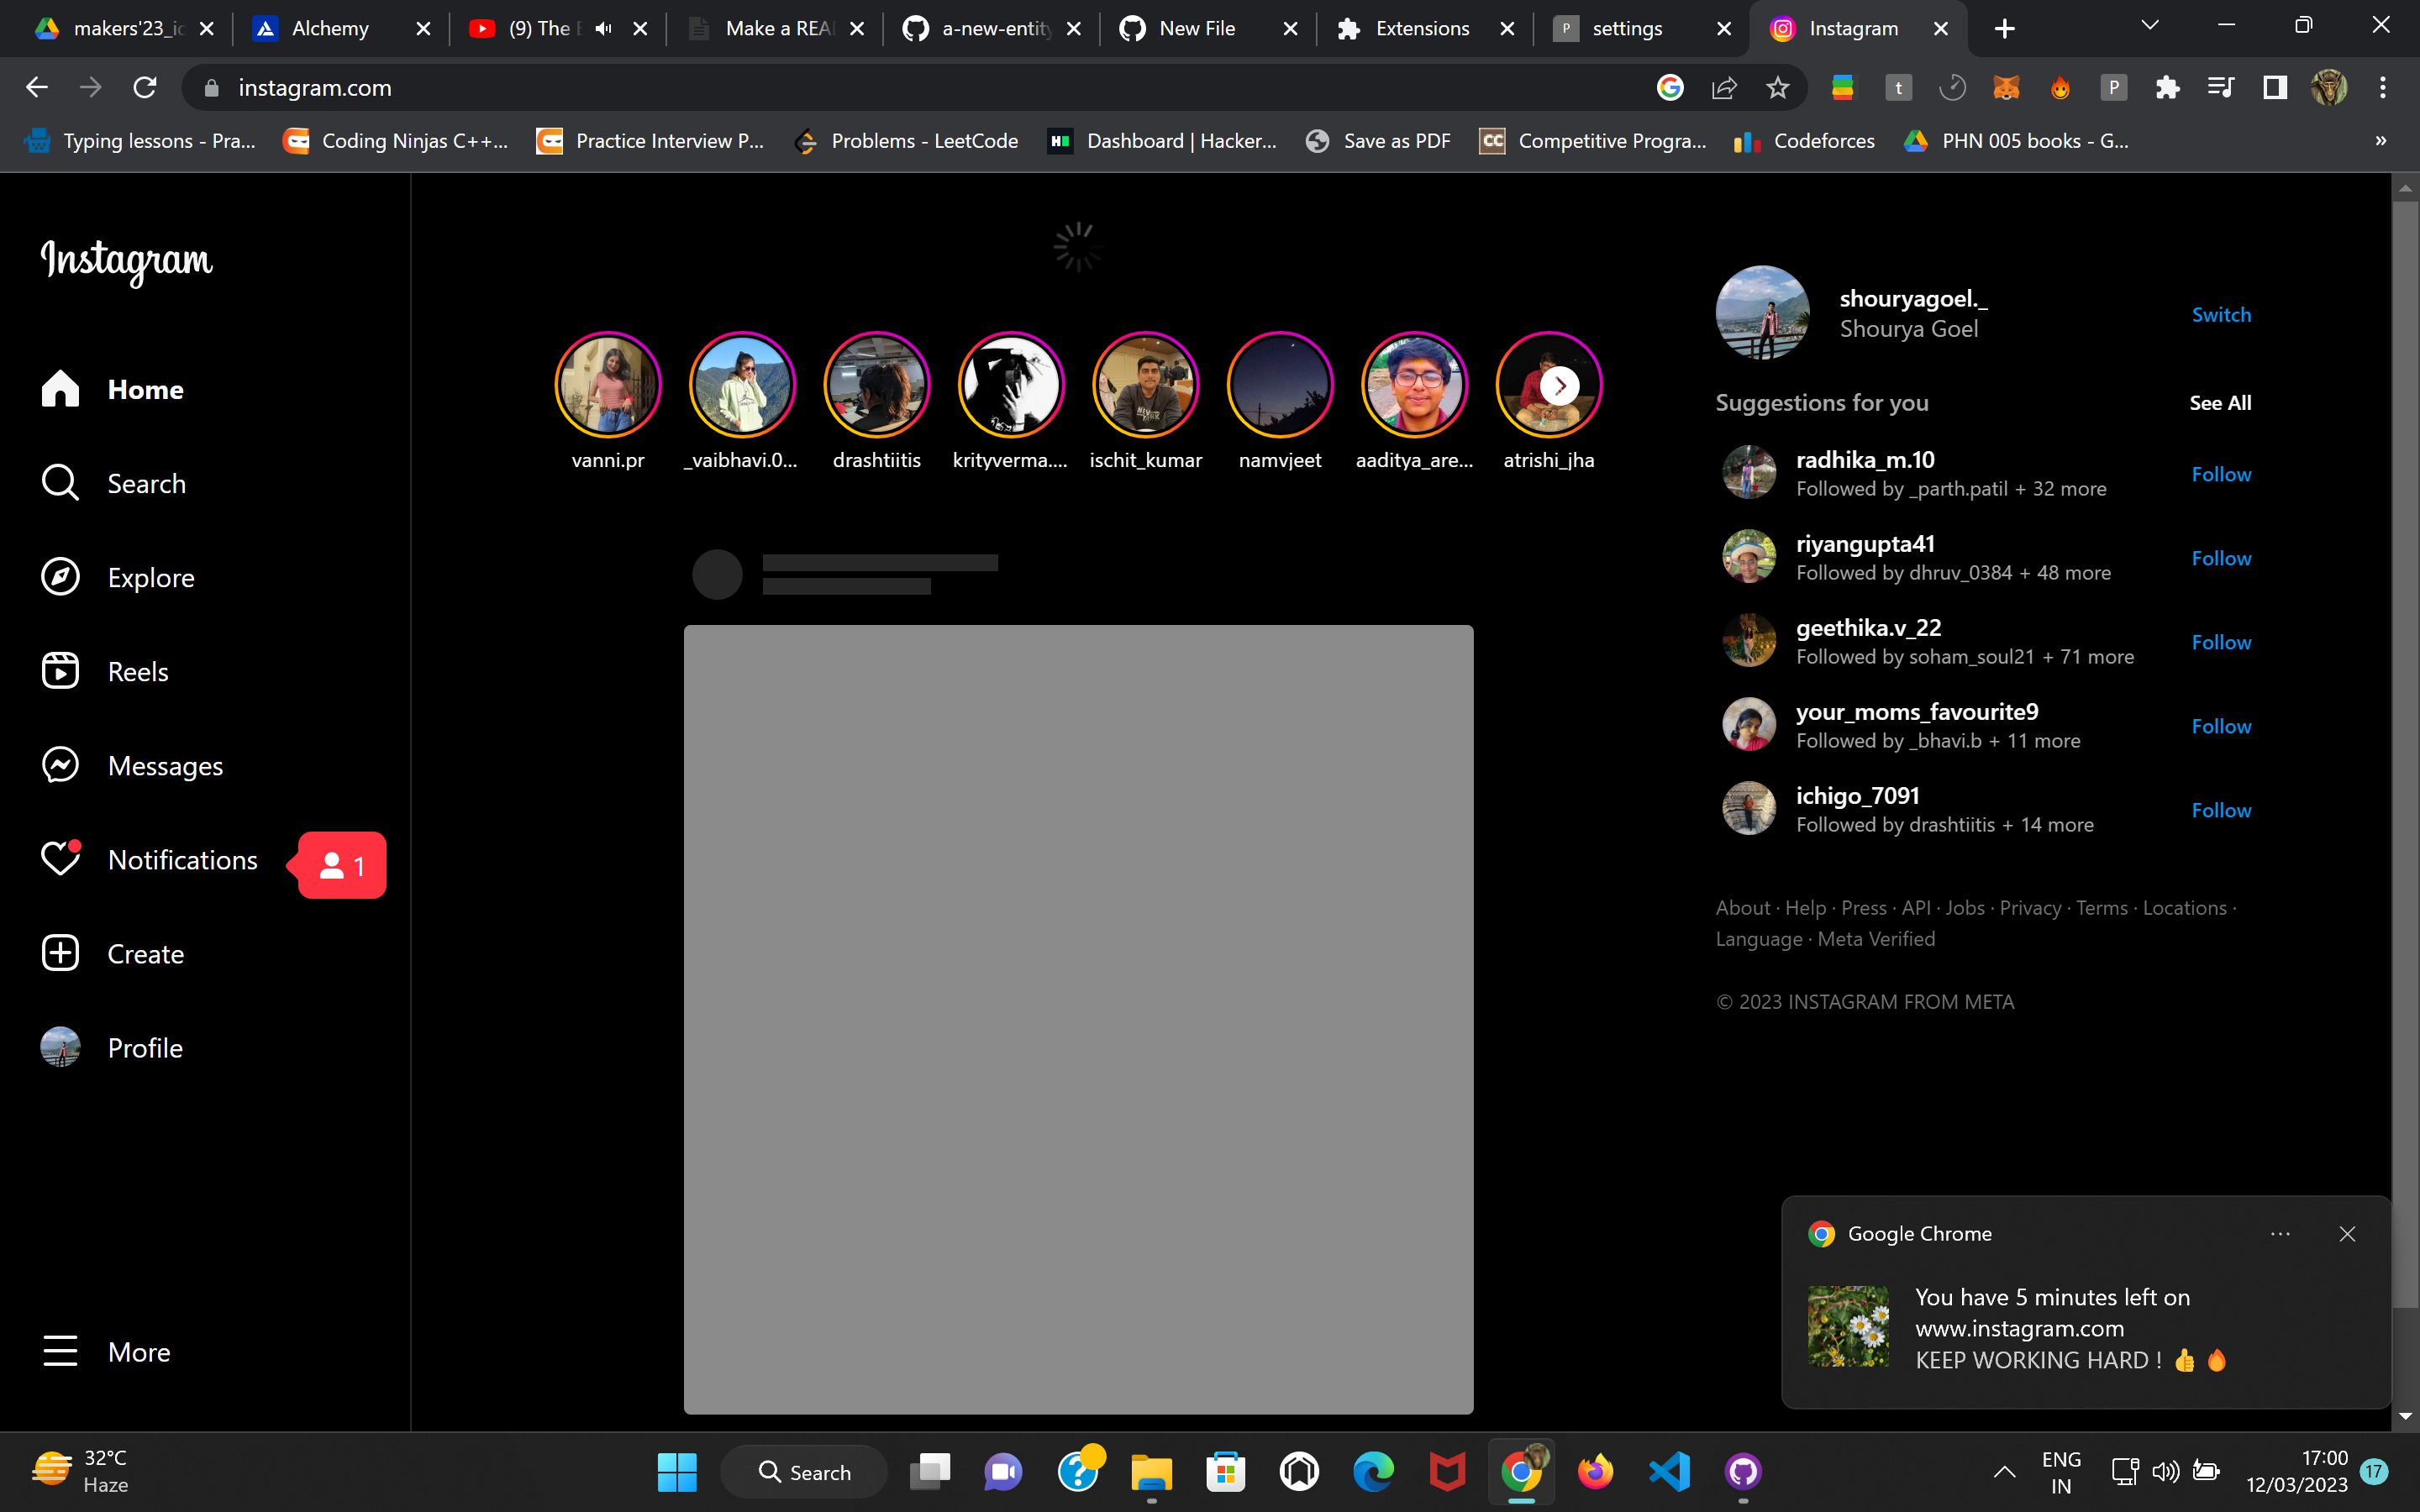Open Profile from the sidebar

coord(111,1047)
